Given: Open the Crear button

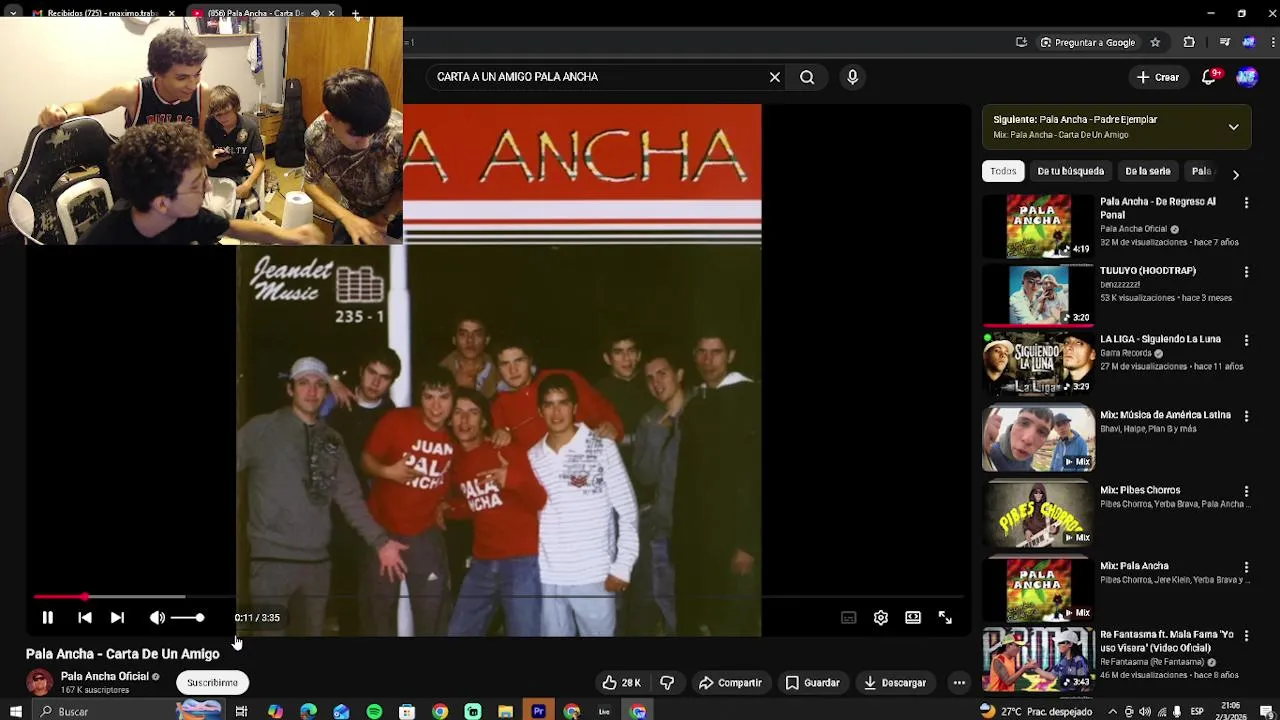Looking at the screenshot, I should pyautogui.click(x=1158, y=77).
